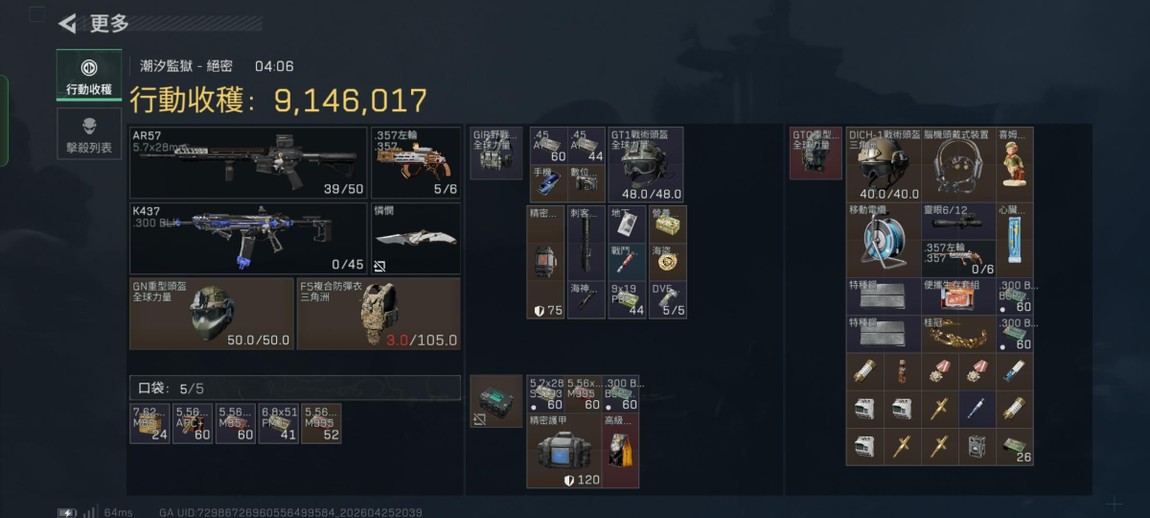Viewport: 1150px width, 518px height.
Task: Select the 腦機頭戴式裝置 headset item
Action: 959,164
